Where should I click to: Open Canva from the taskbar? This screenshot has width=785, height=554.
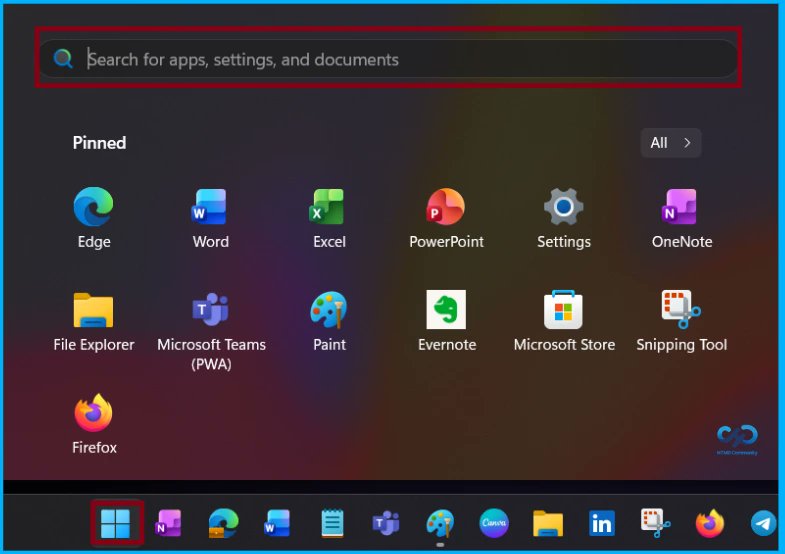coord(494,523)
